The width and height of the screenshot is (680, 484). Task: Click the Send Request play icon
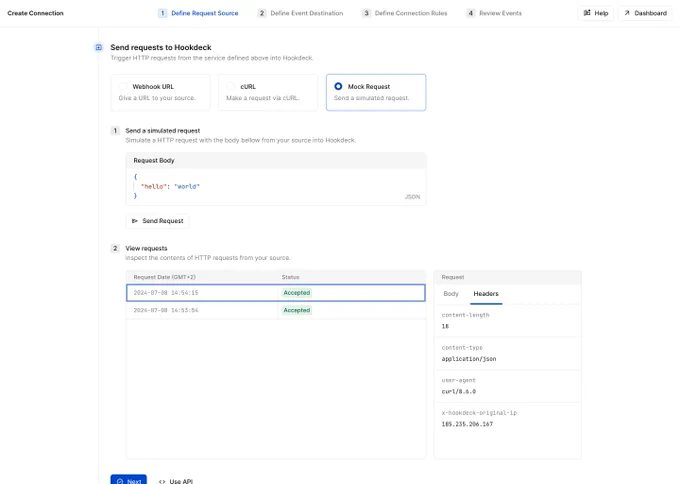(x=135, y=221)
